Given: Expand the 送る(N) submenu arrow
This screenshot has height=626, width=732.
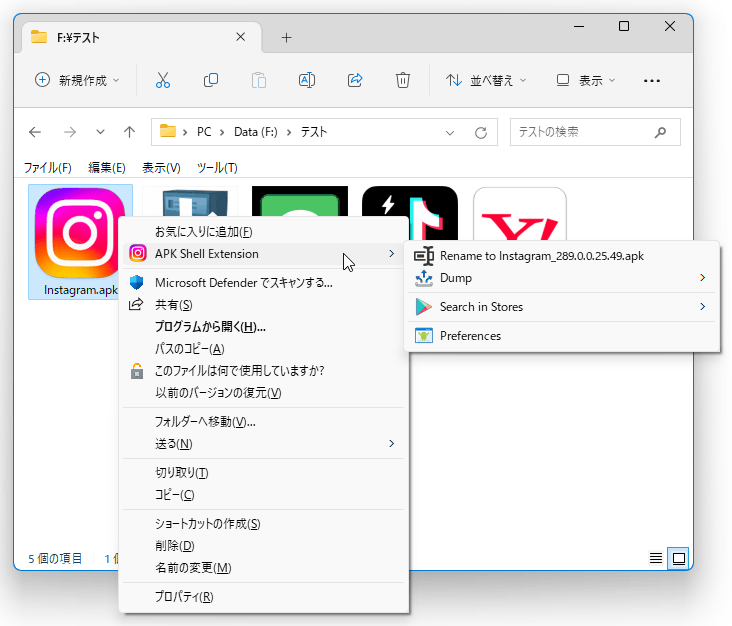Looking at the screenshot, I should [391, 443].
